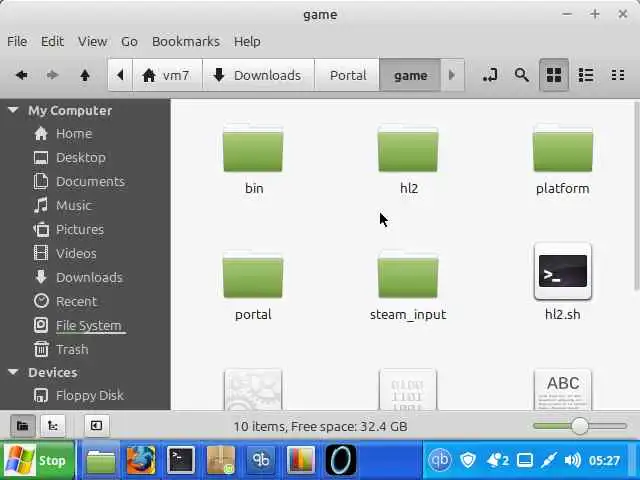Open the Go menu
This screenshot has height=480, width=640.
129,41
